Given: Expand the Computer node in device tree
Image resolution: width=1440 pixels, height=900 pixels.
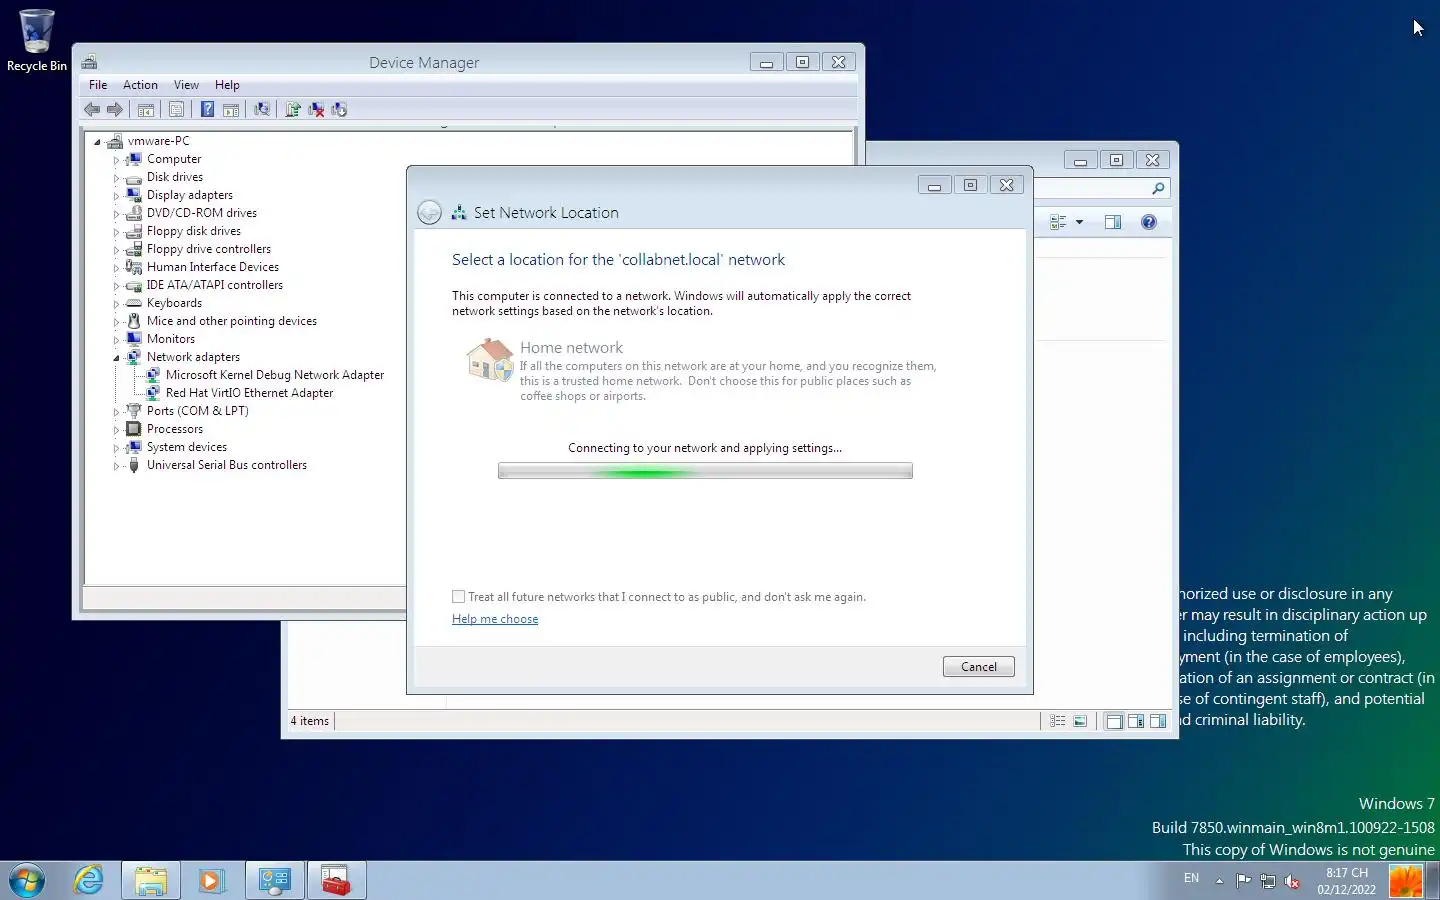Looking at the screenshot, I should tap(116, 160).
